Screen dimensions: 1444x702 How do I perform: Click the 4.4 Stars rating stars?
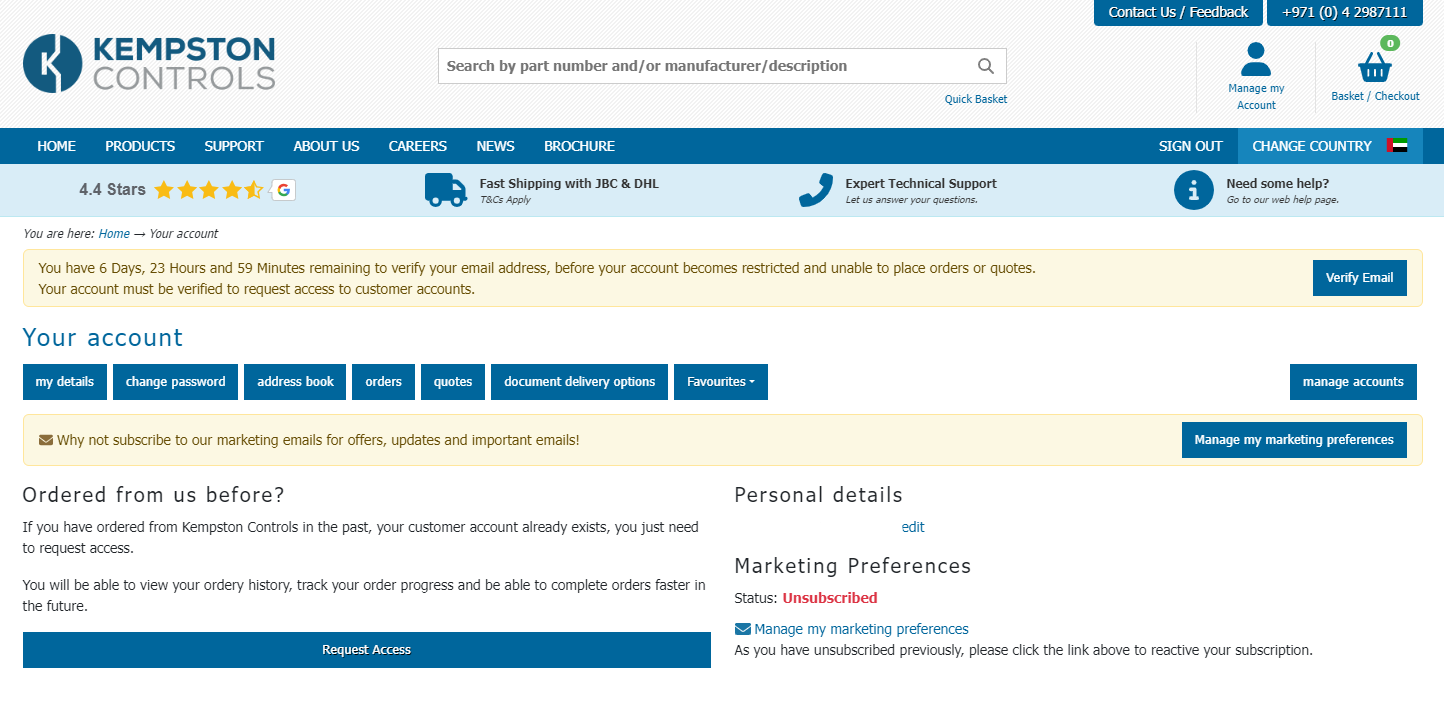(x=208, y=190)
